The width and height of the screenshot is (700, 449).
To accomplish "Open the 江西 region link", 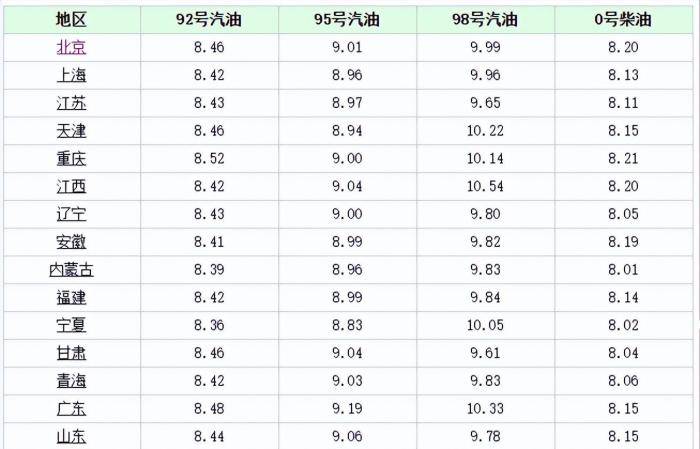I will point(71,186).
